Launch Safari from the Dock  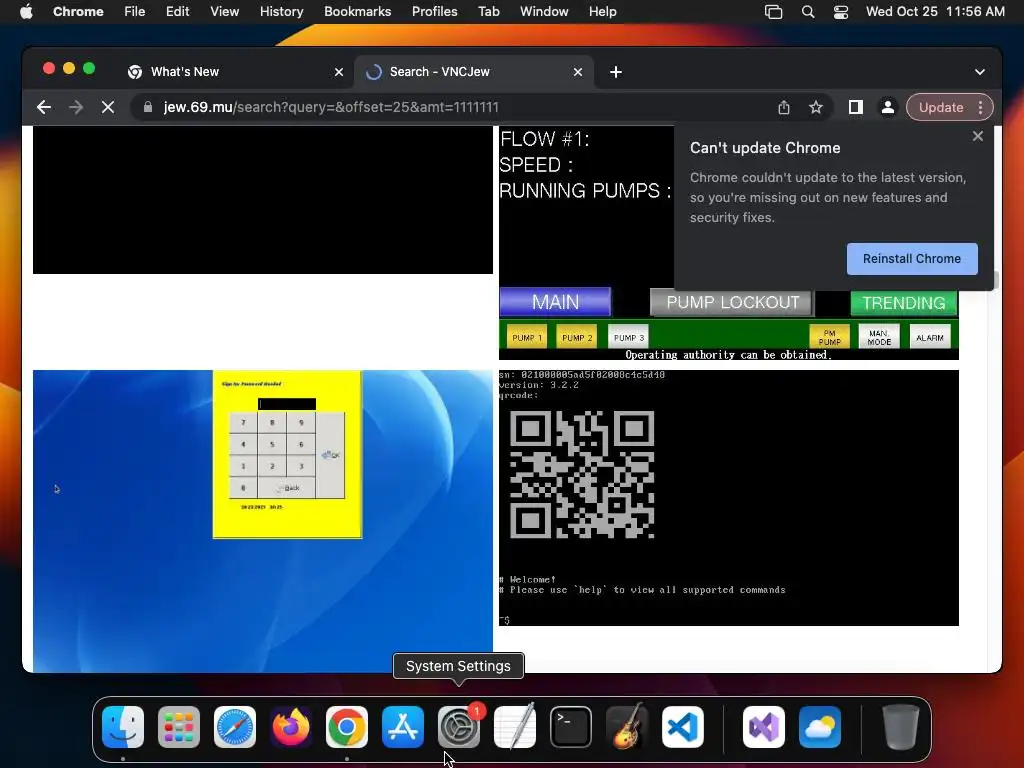pos(235,727)
